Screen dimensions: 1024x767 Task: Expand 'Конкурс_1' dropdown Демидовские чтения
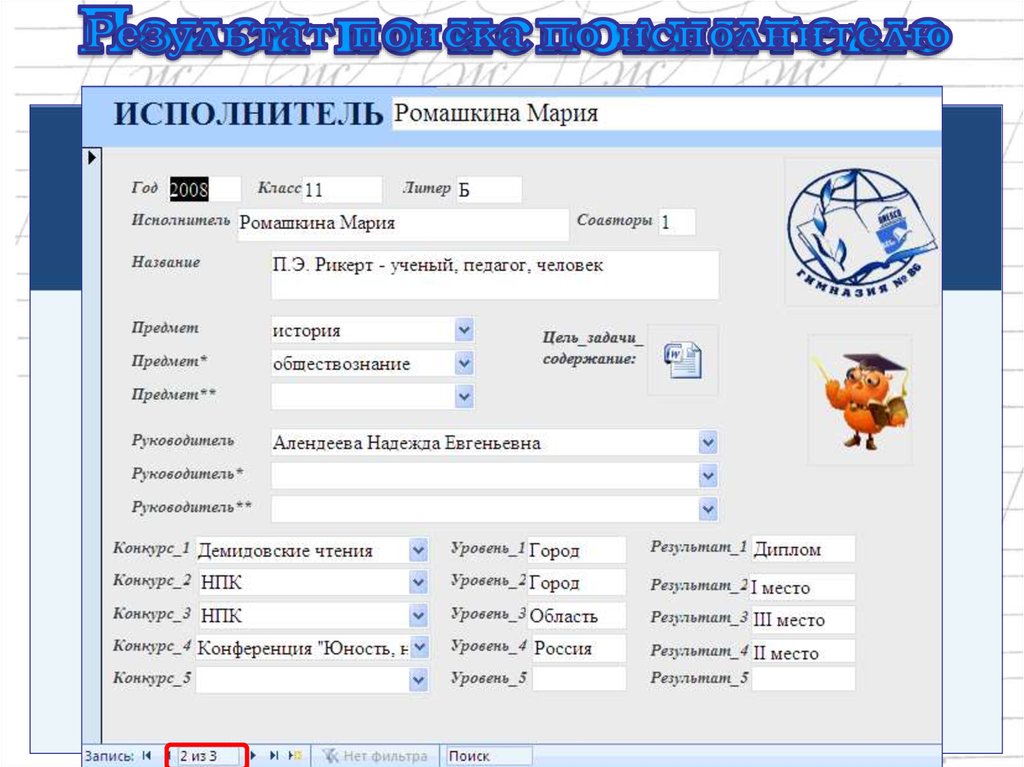point(419,550)
